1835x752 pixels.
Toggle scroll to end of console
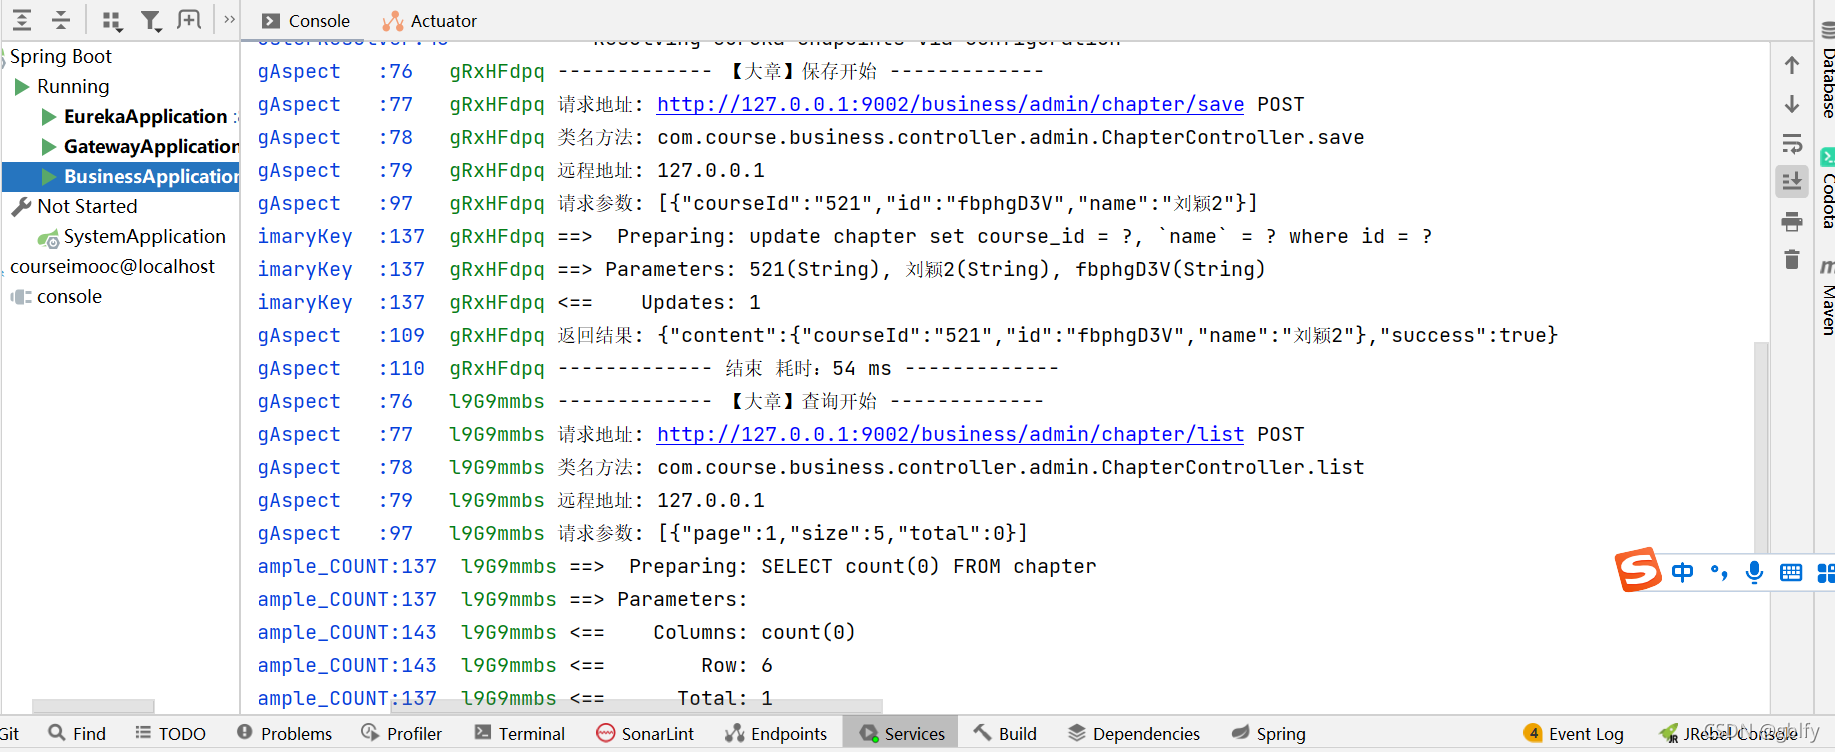1792,182
